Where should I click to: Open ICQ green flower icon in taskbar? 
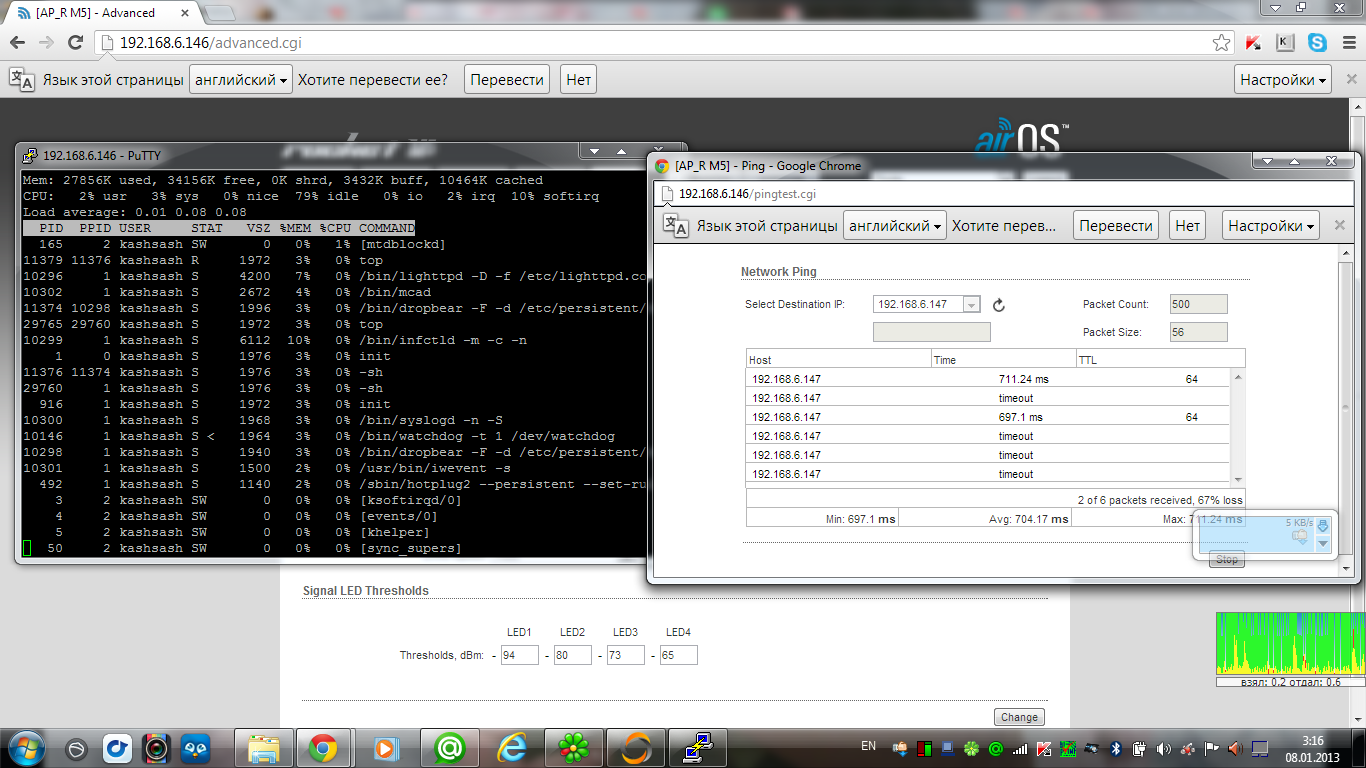573,747
